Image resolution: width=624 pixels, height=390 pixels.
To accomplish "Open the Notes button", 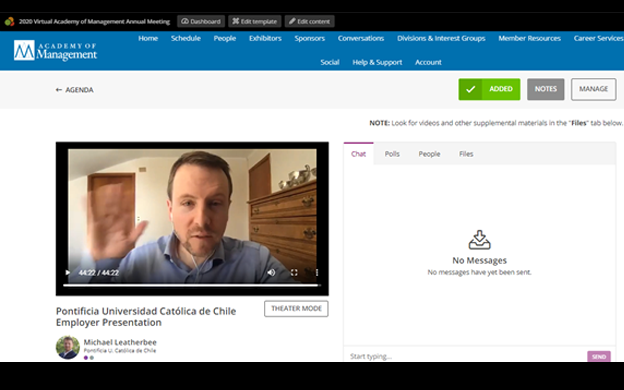I will (x=546, y=89).
